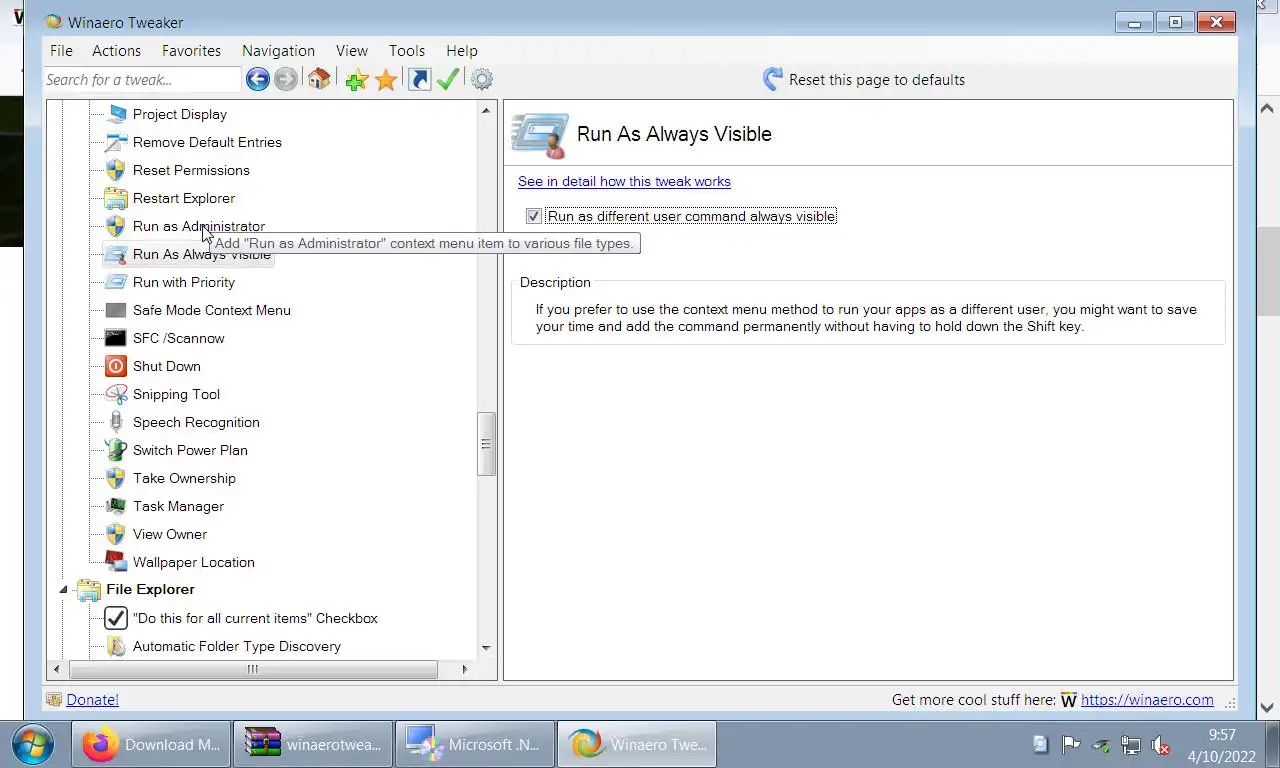1280x768 pixels.
Task: Open the gear Settings toolbar icon
Action: [x=482, y=80]
